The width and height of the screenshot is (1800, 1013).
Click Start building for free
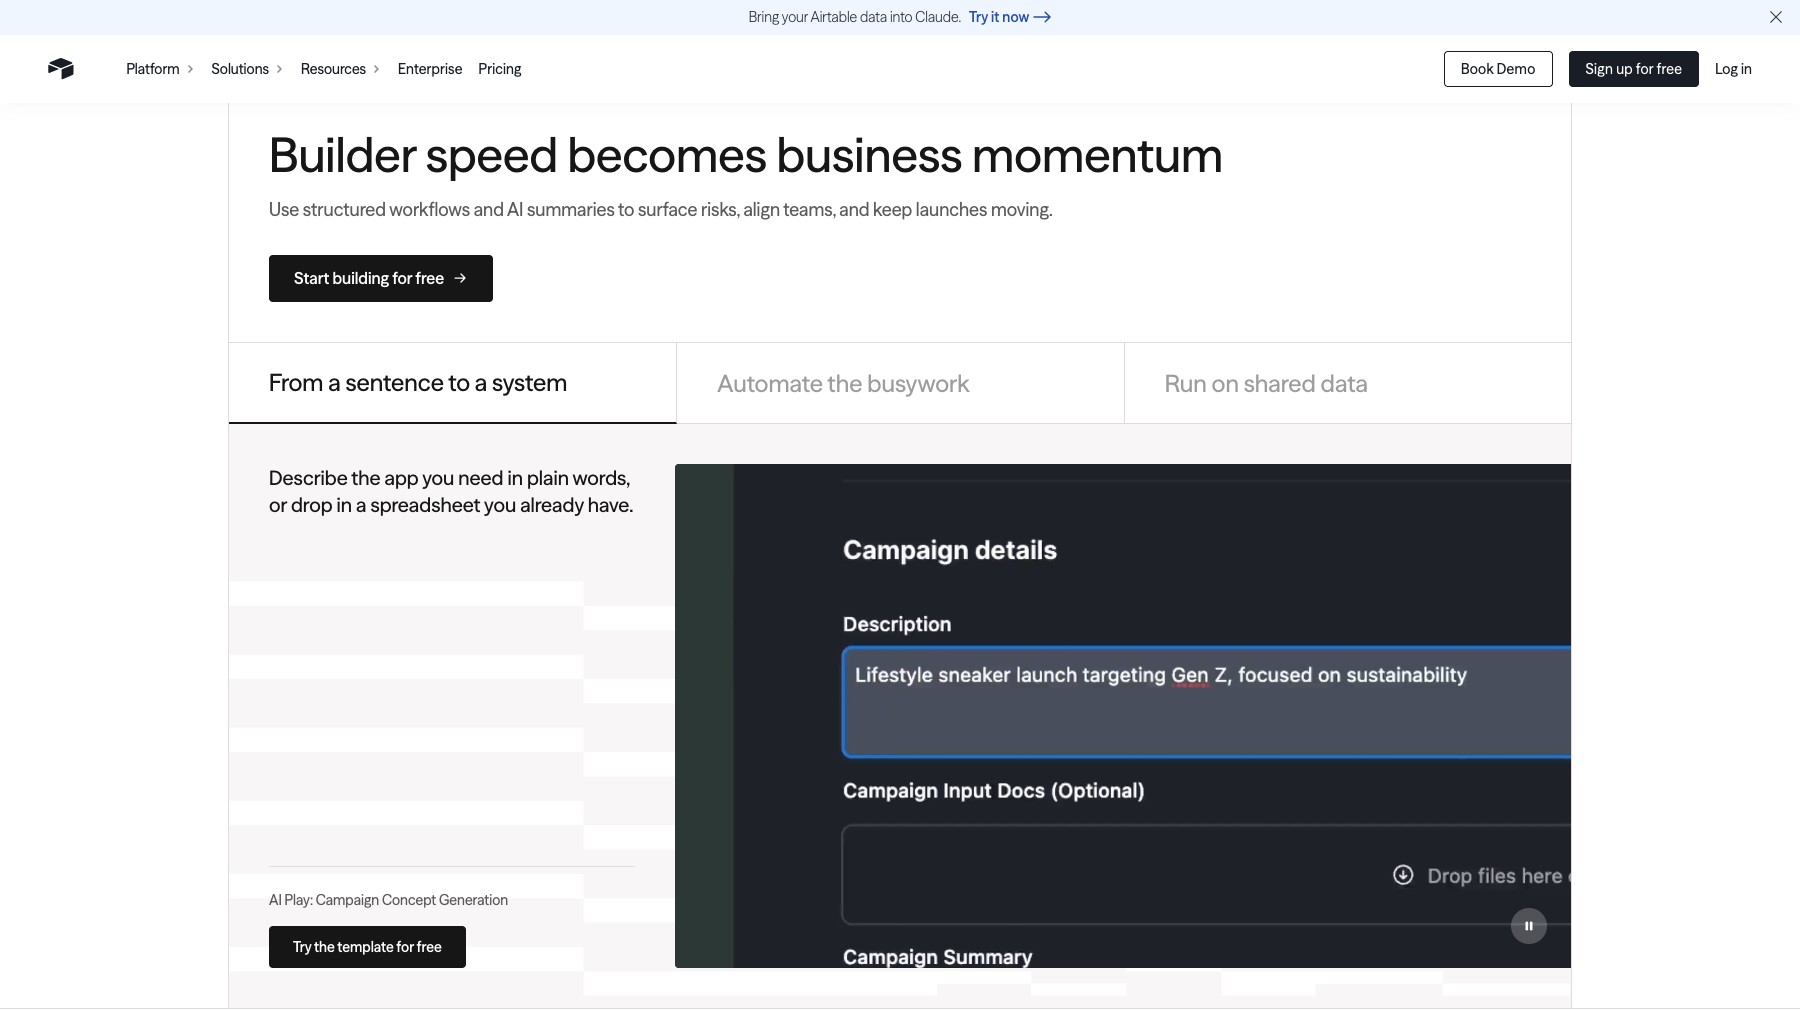pyautogui.click(x=381, y=278)
